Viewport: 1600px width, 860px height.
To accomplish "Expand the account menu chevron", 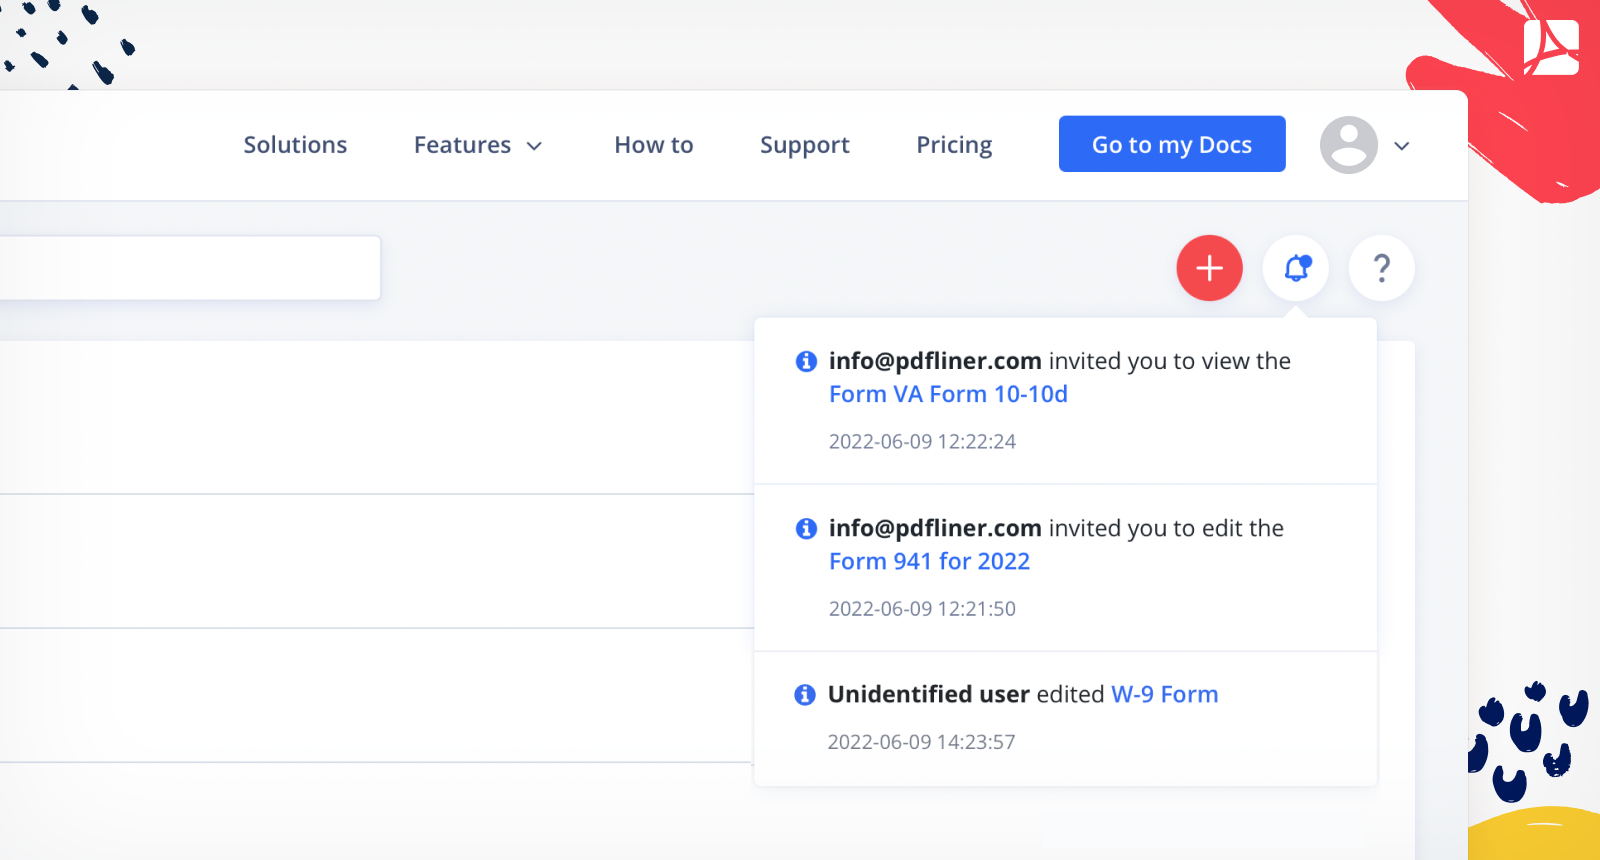I will [1402, 146].
